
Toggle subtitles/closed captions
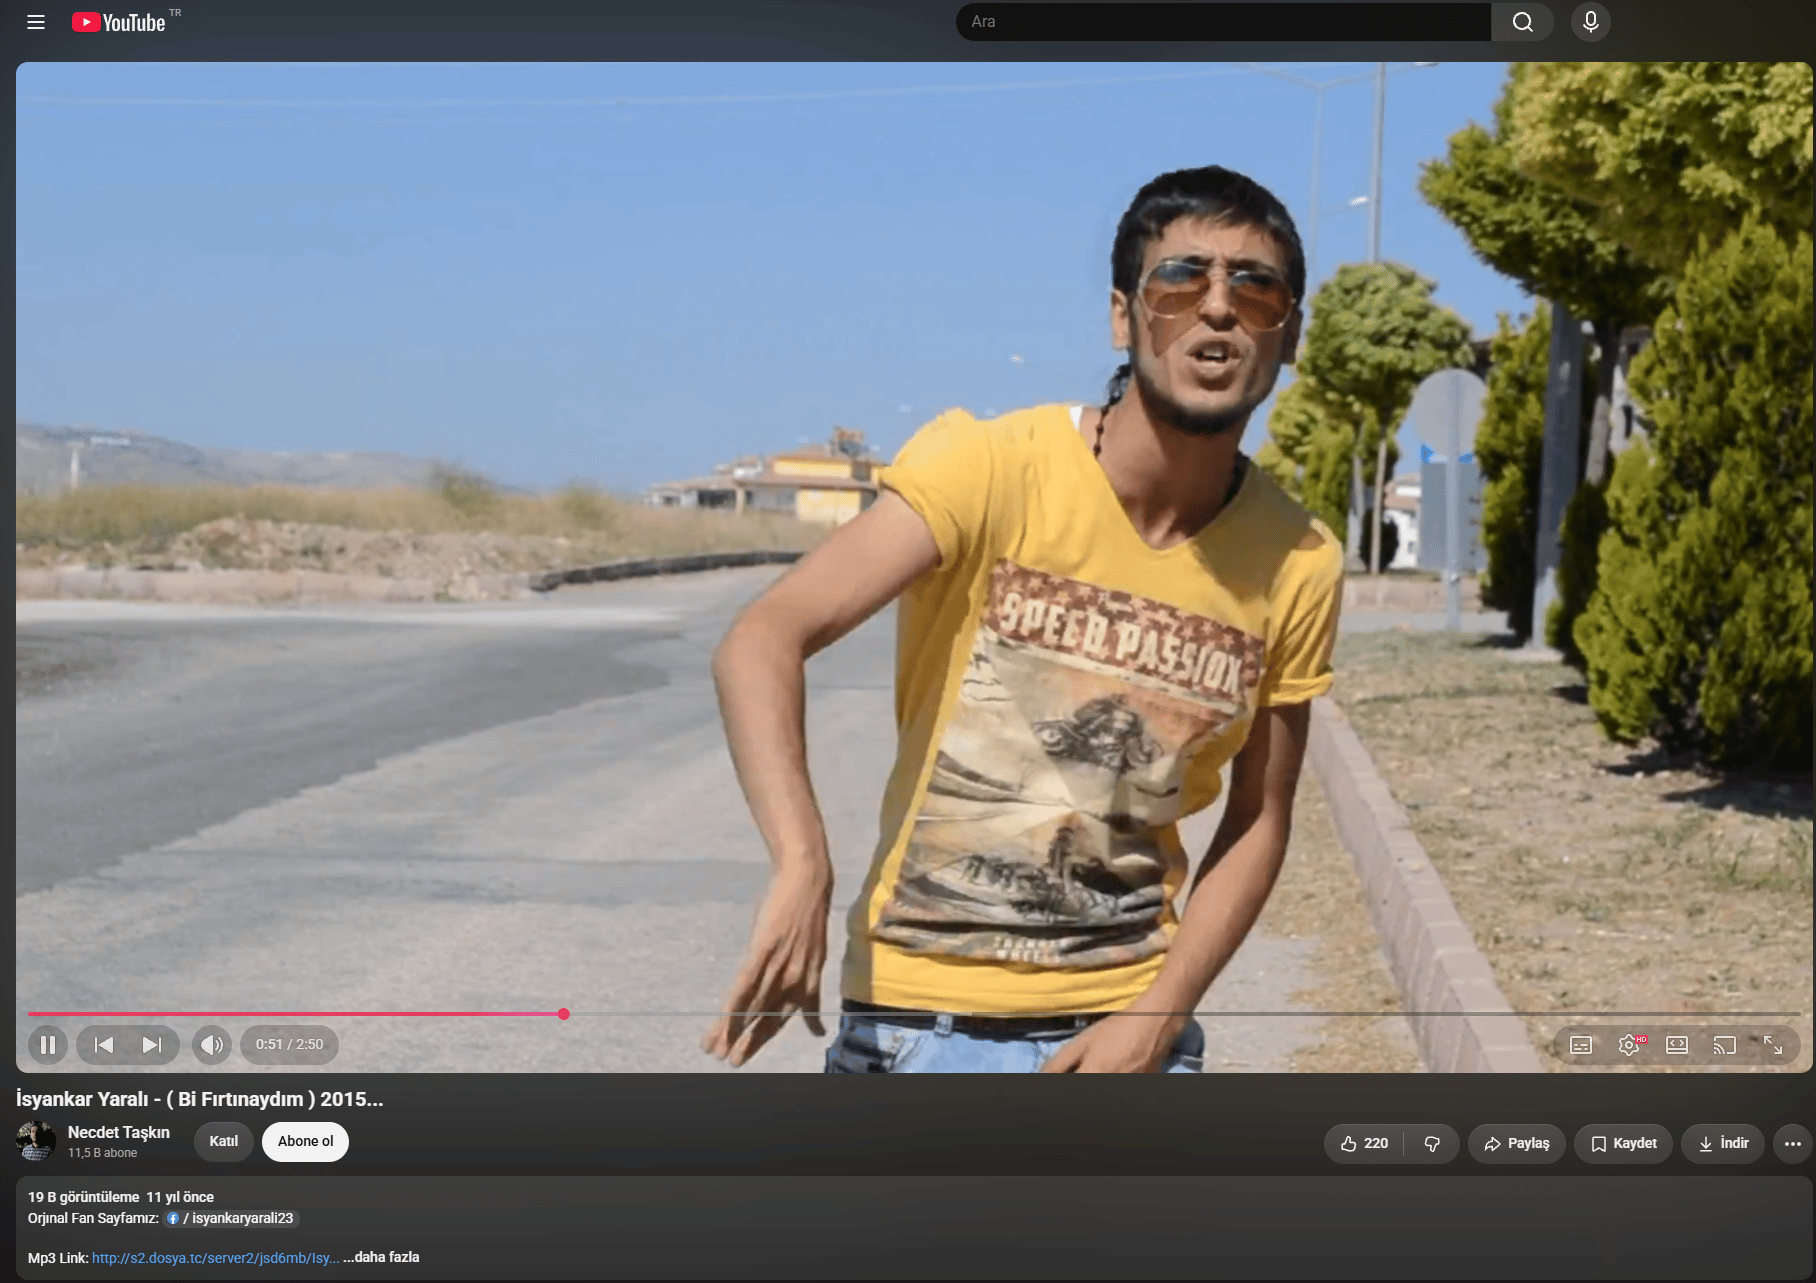coord(1581,1045)
